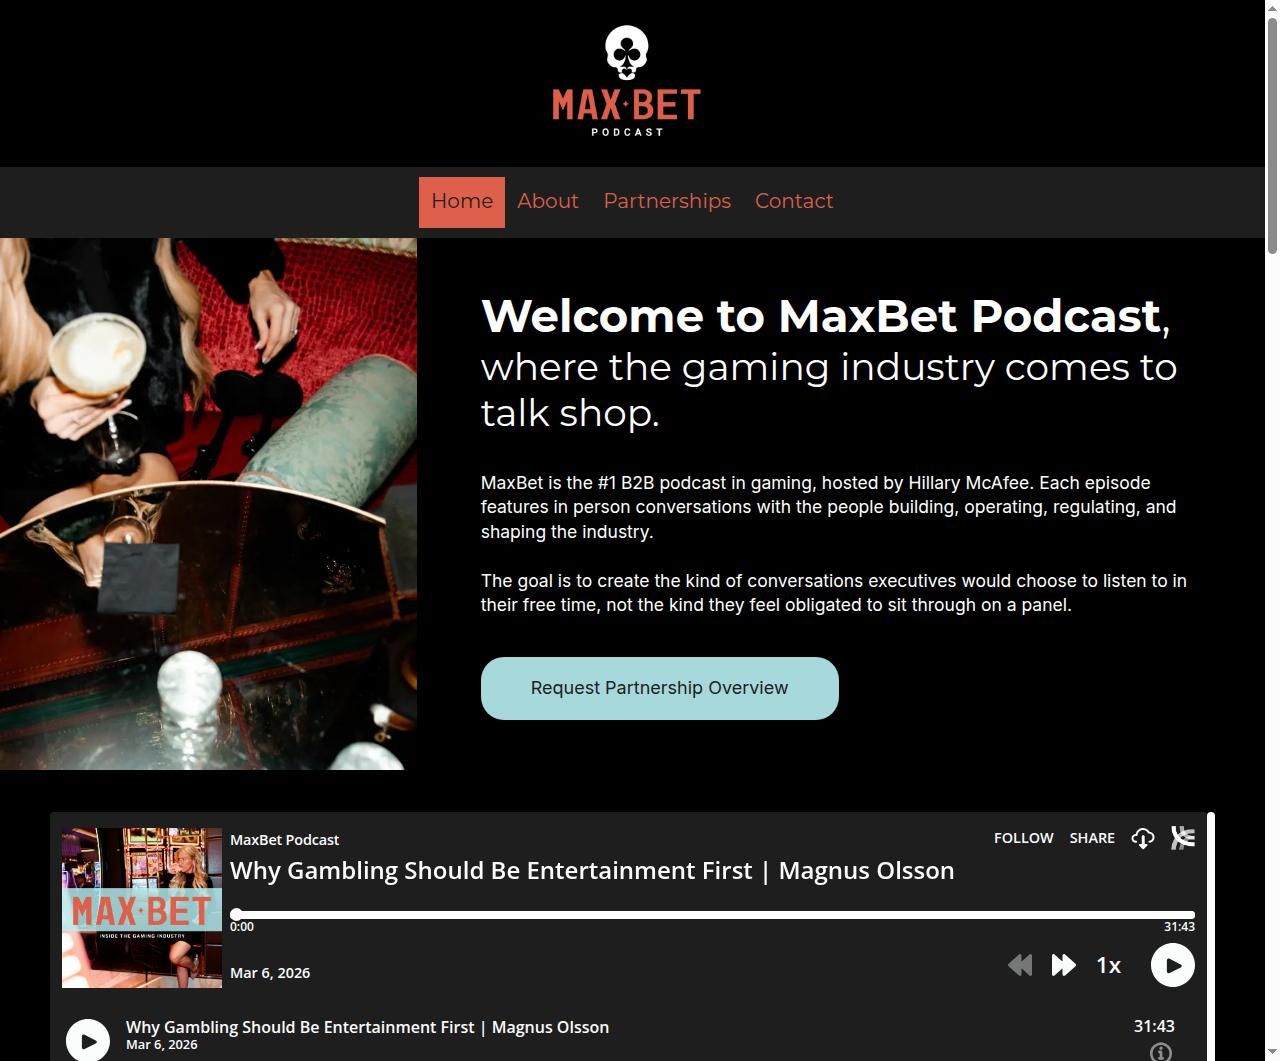Rewind with the skip-back icon
The image size is (1280, 1061).
tap(1020, 965)
